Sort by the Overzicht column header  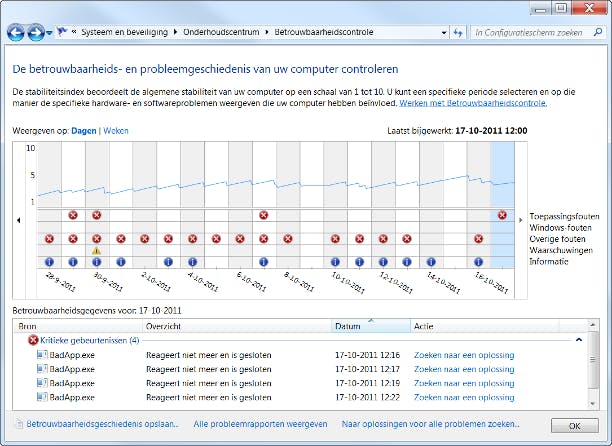pos(237,326)
